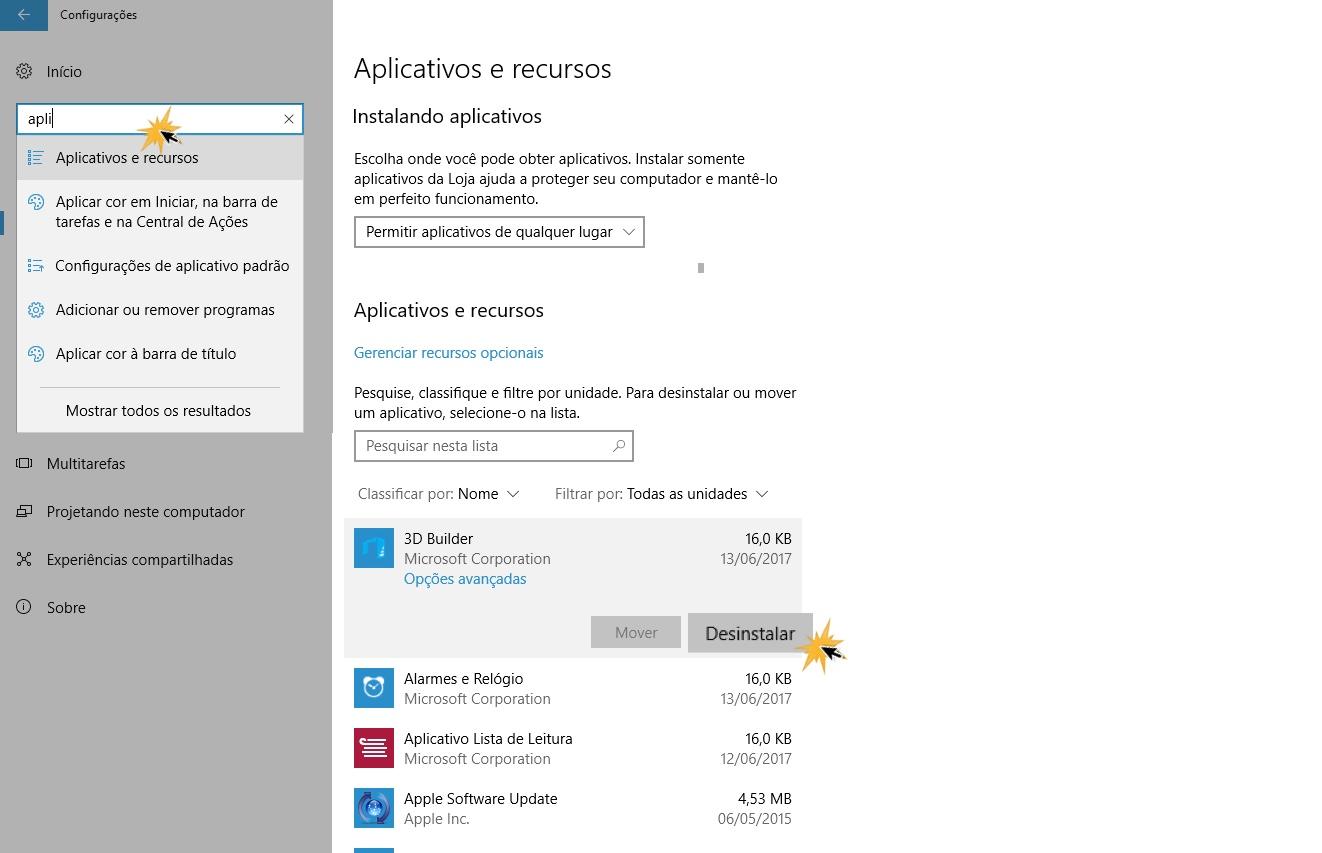
Task: Click the Apple Inc. publisher text
Action: [x=437, y=819]
